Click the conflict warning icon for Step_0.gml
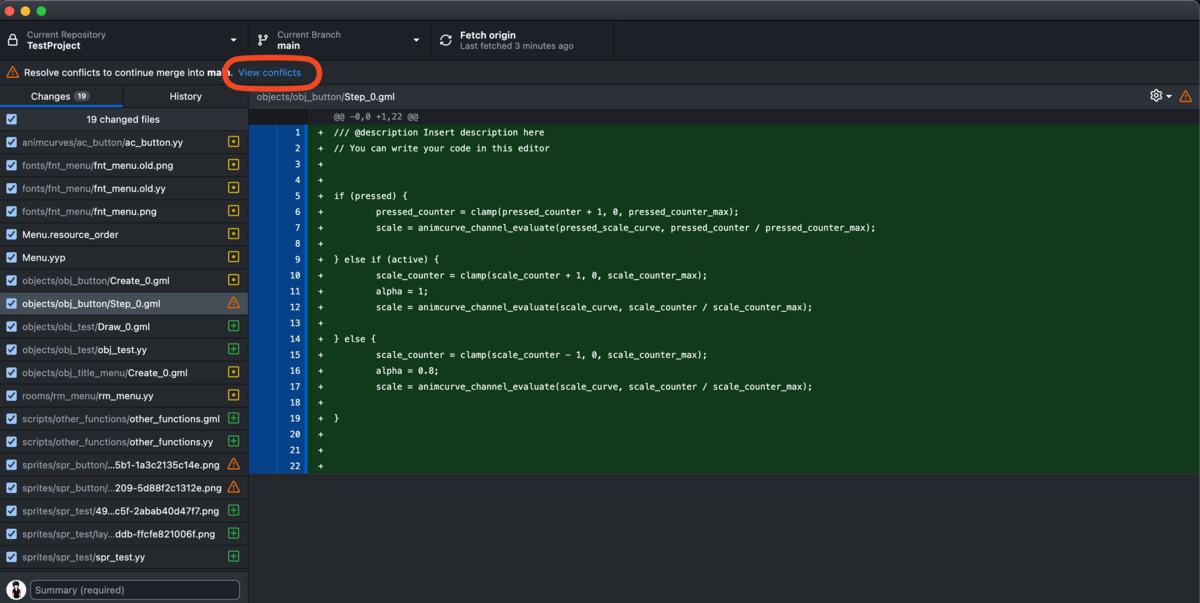The height and width of the screenshot is (603, 1200). click(233, 303)
